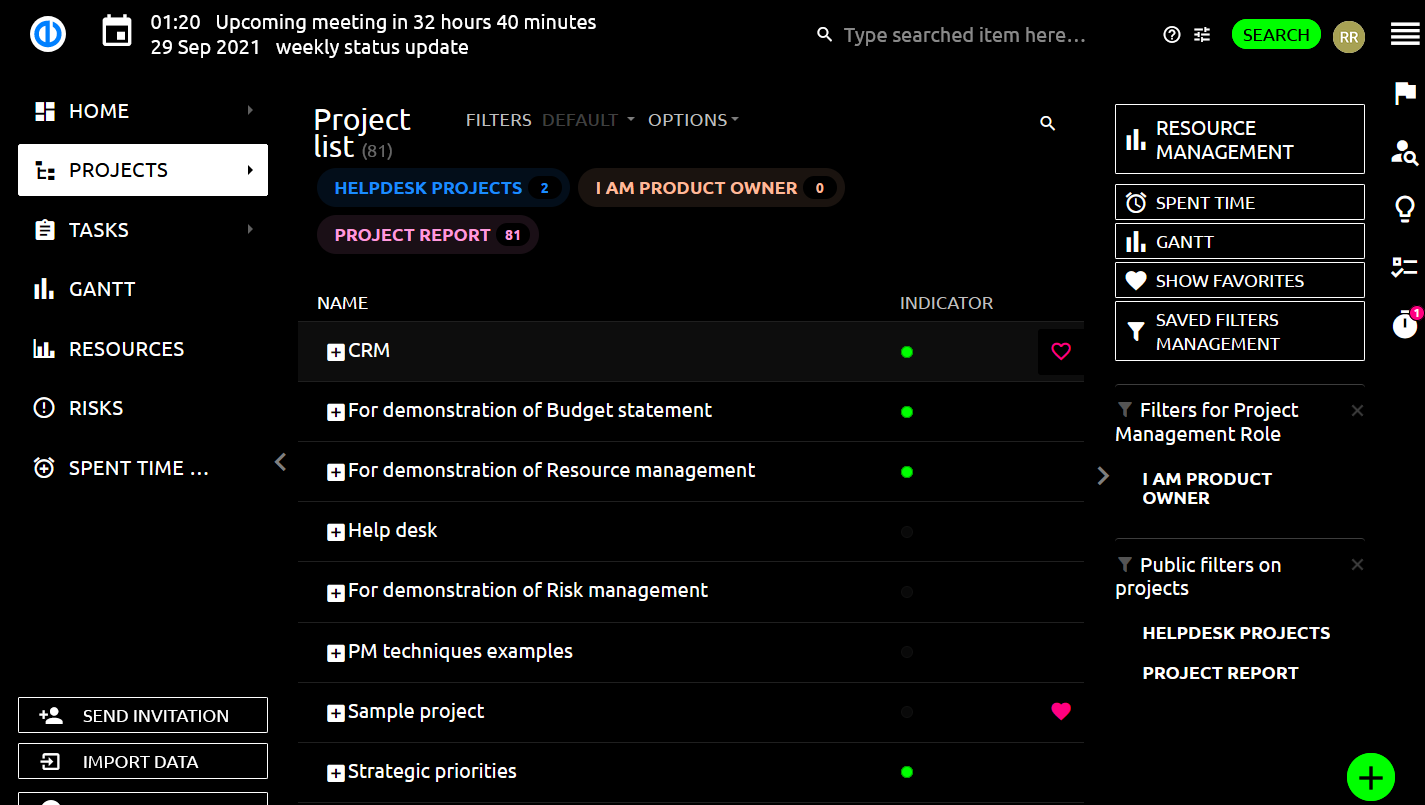Click the search input field
The width and height of the screenshot is (1425, 805).
pos(964,35)
